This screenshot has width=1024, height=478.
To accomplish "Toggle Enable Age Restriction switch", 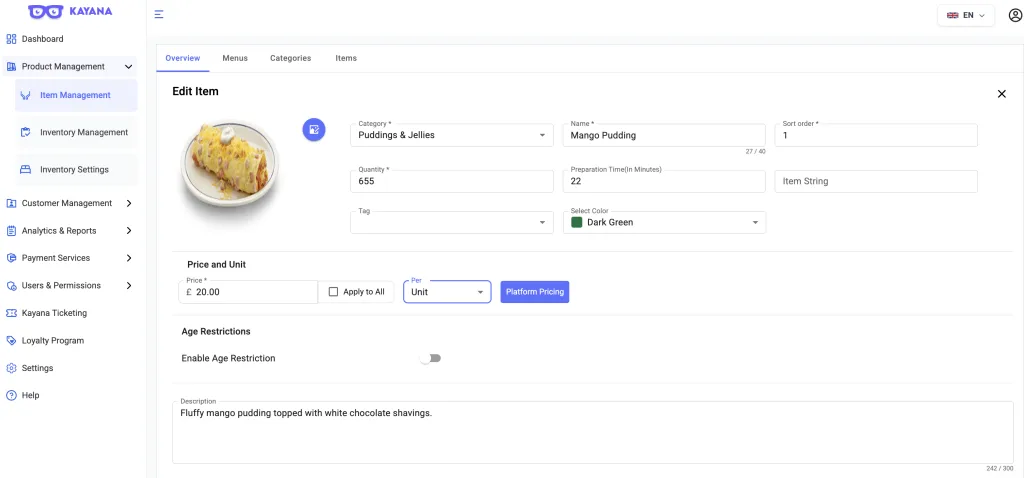I will tap(430, 358).
